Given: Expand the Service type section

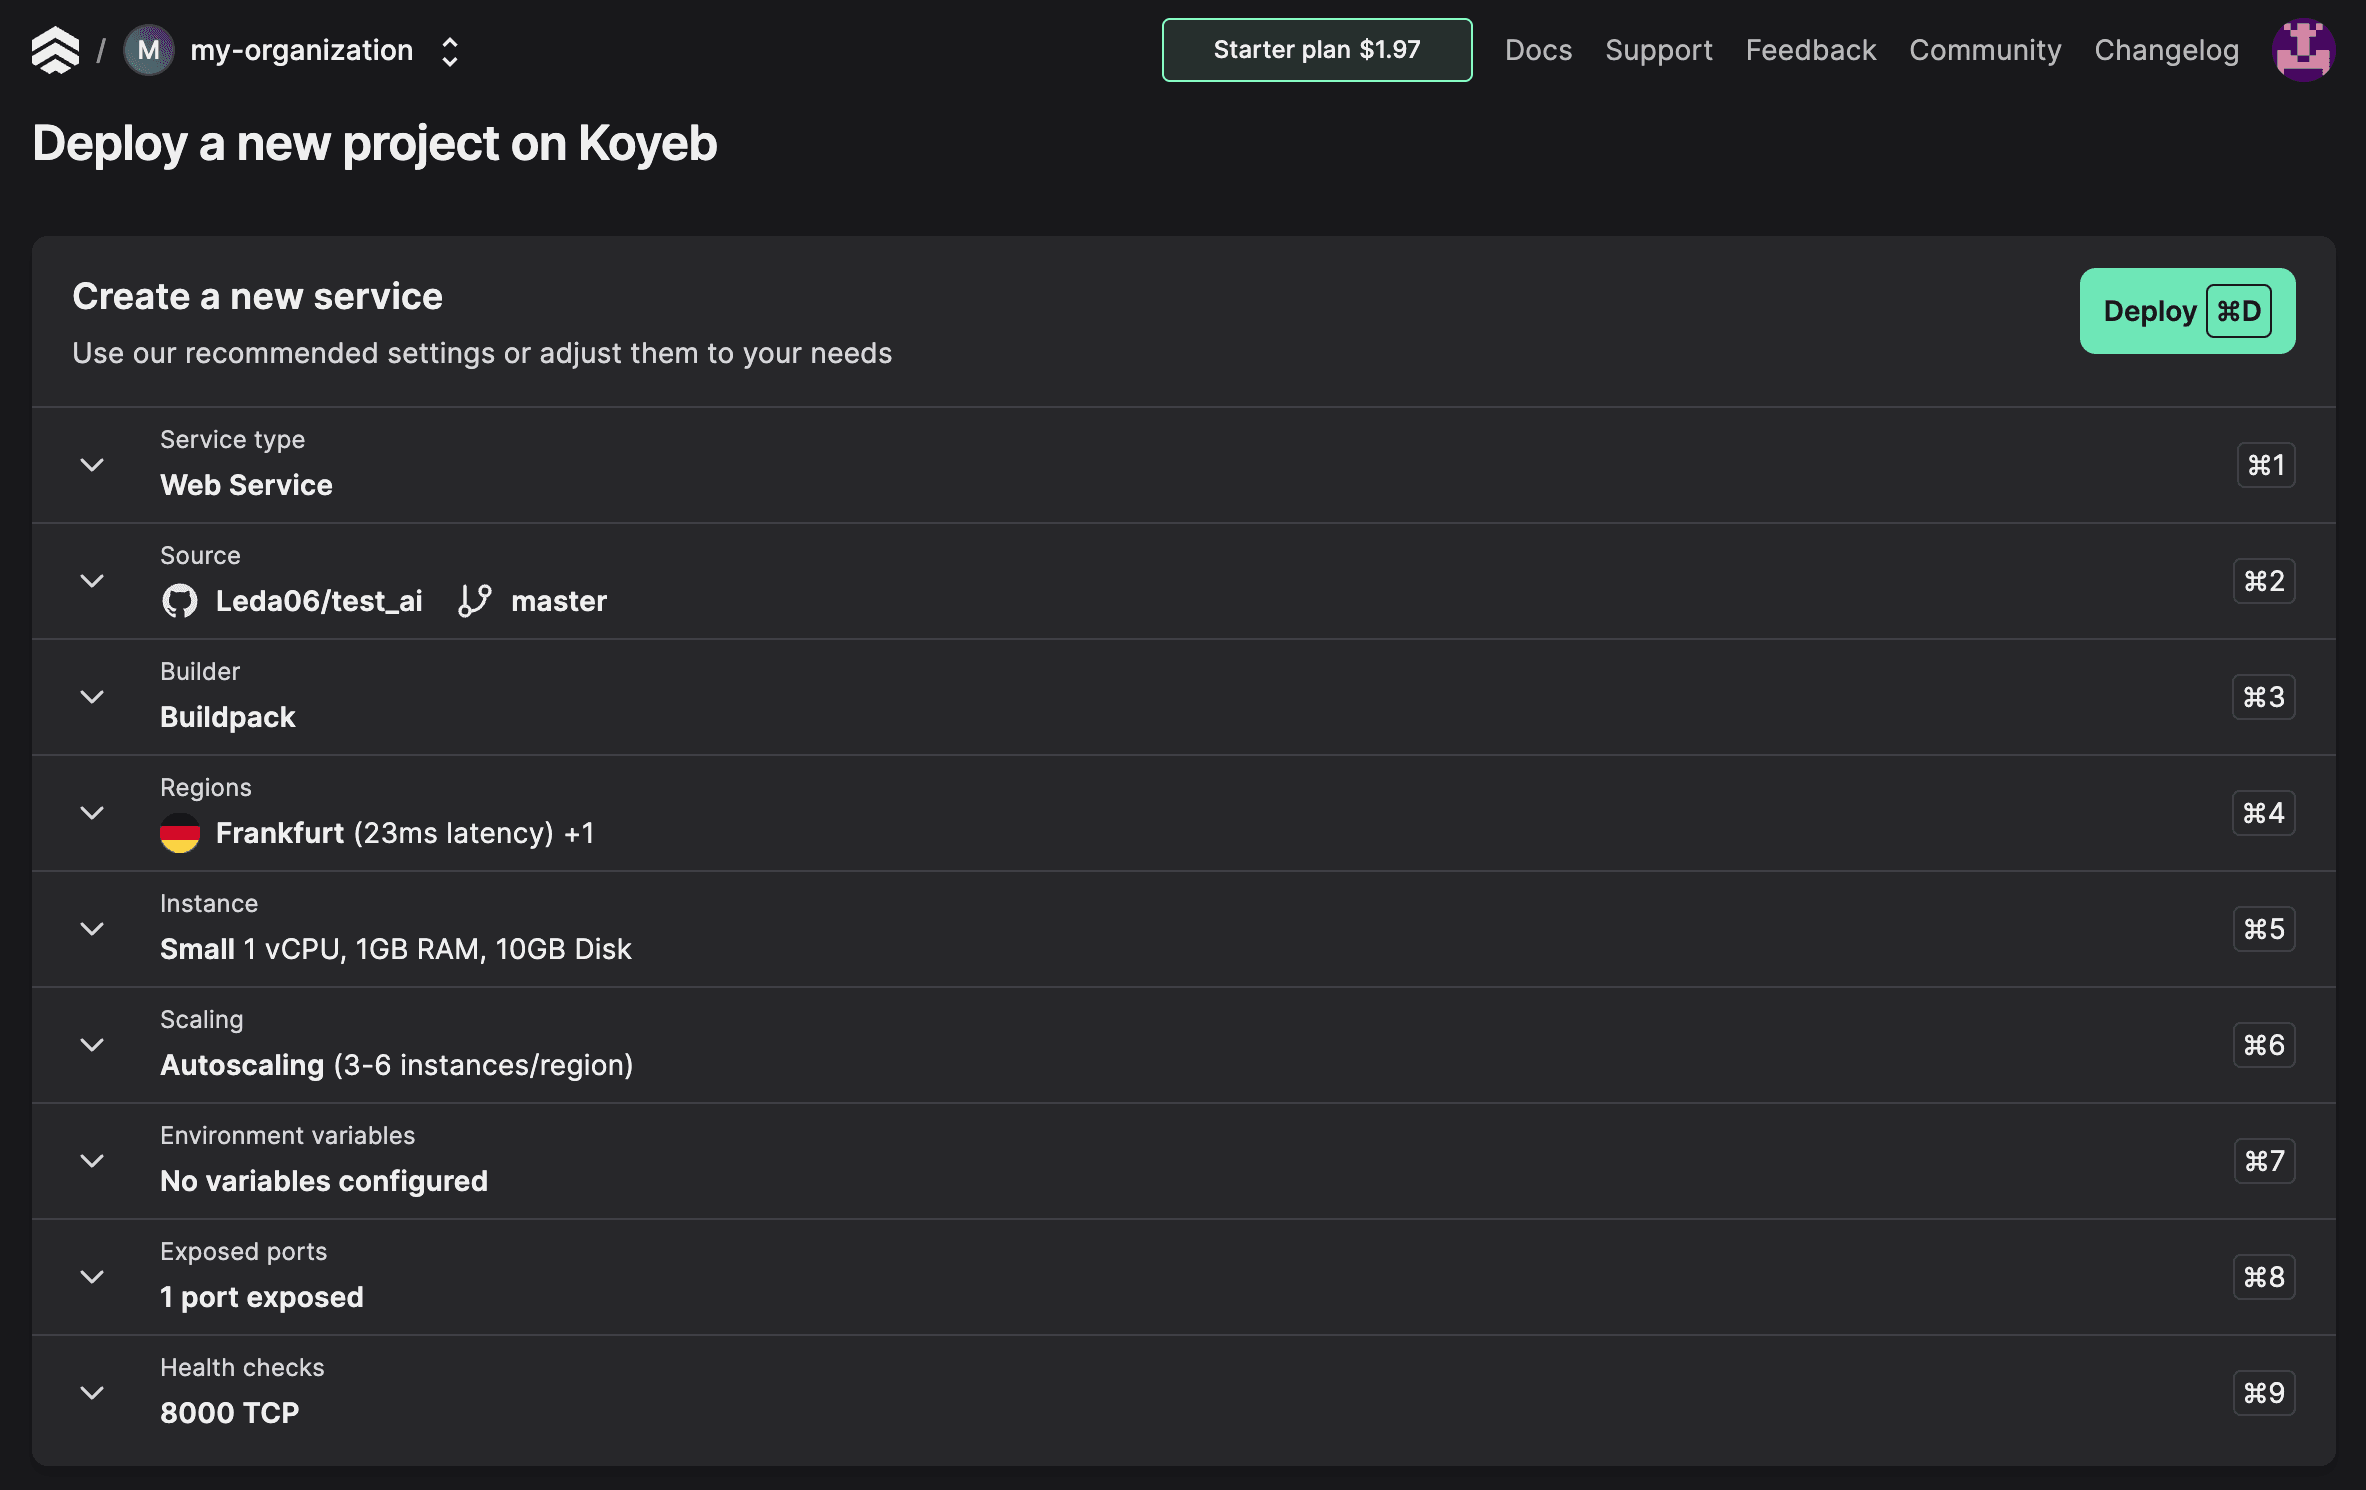Looking at the screenshot, I should (x=91, y=465).
